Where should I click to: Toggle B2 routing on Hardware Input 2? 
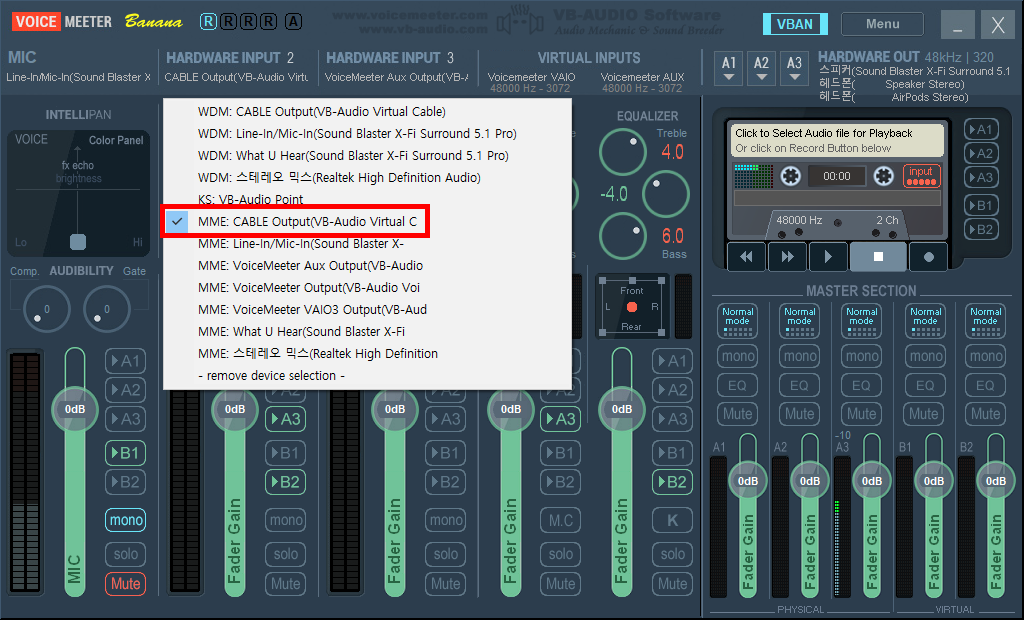pyautogui.click(x=285, y=482)
